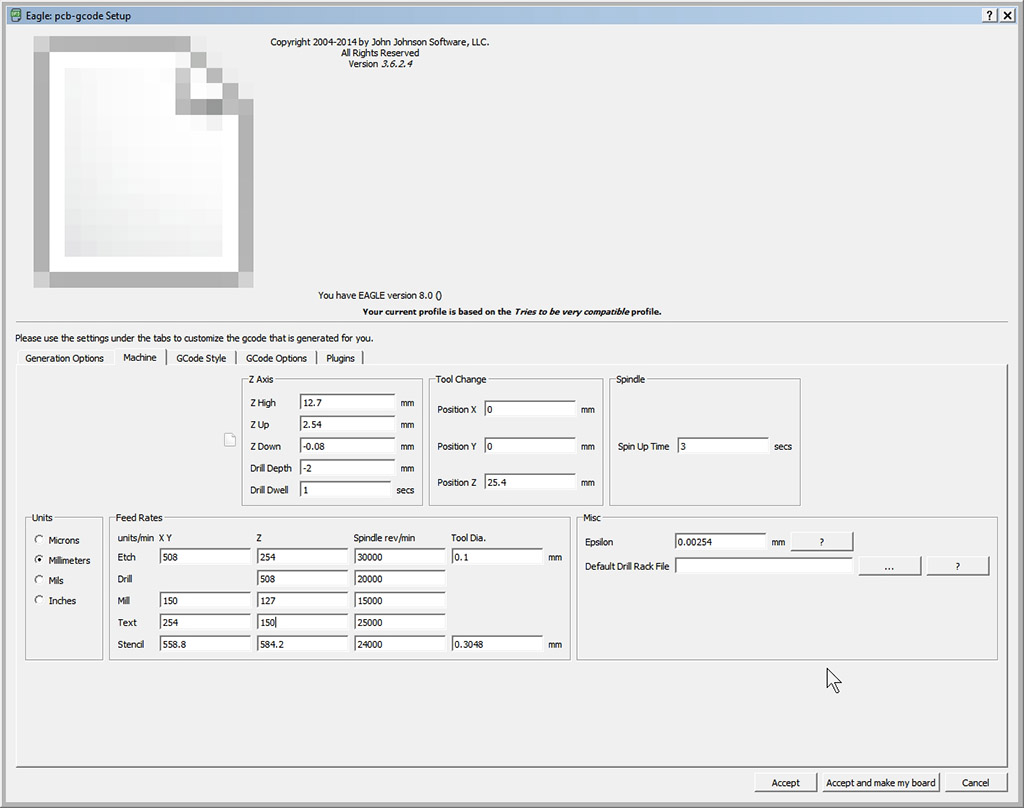The image size is (1024, 808).
Task: Click the Mill spindle speed field
Action: (400, 600)
